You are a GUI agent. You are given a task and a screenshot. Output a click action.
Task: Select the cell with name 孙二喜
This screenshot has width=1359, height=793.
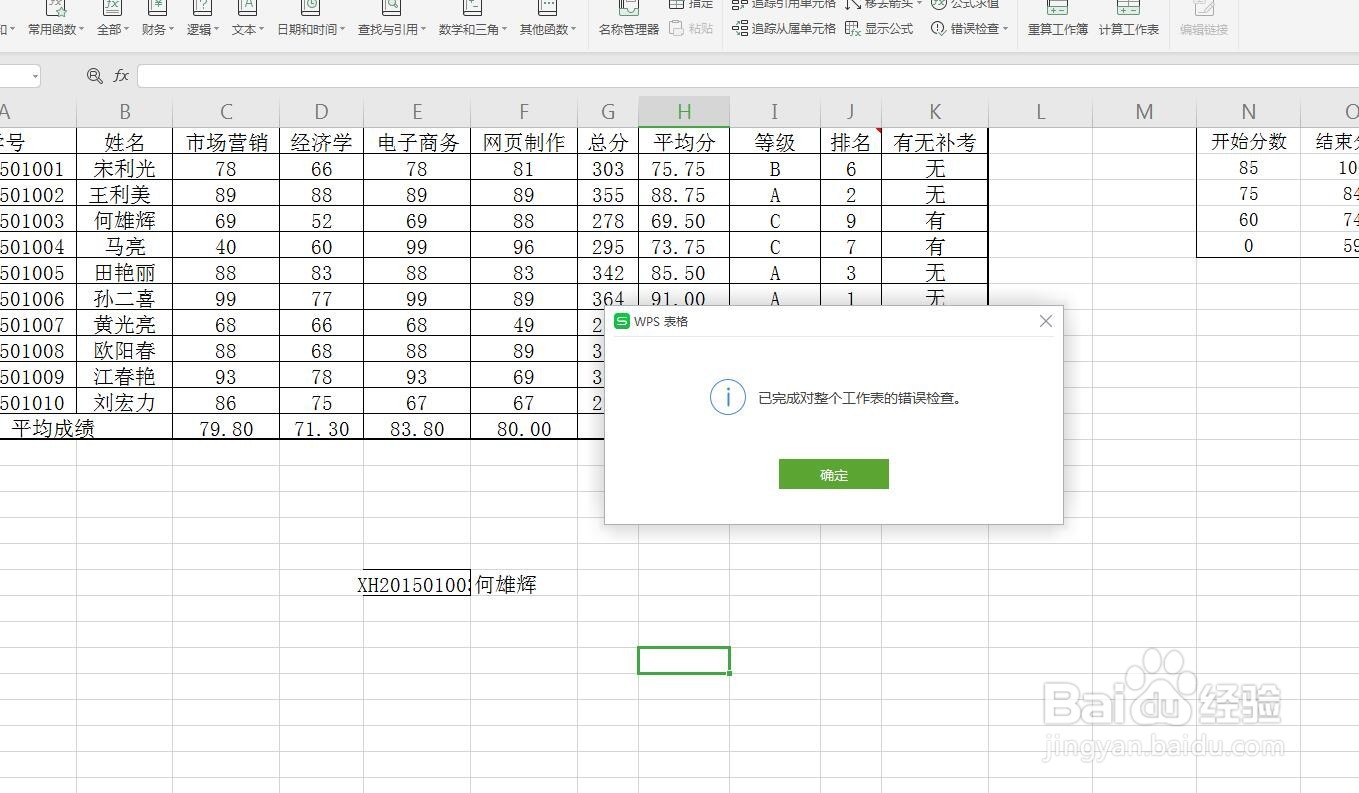coord(124,299)
